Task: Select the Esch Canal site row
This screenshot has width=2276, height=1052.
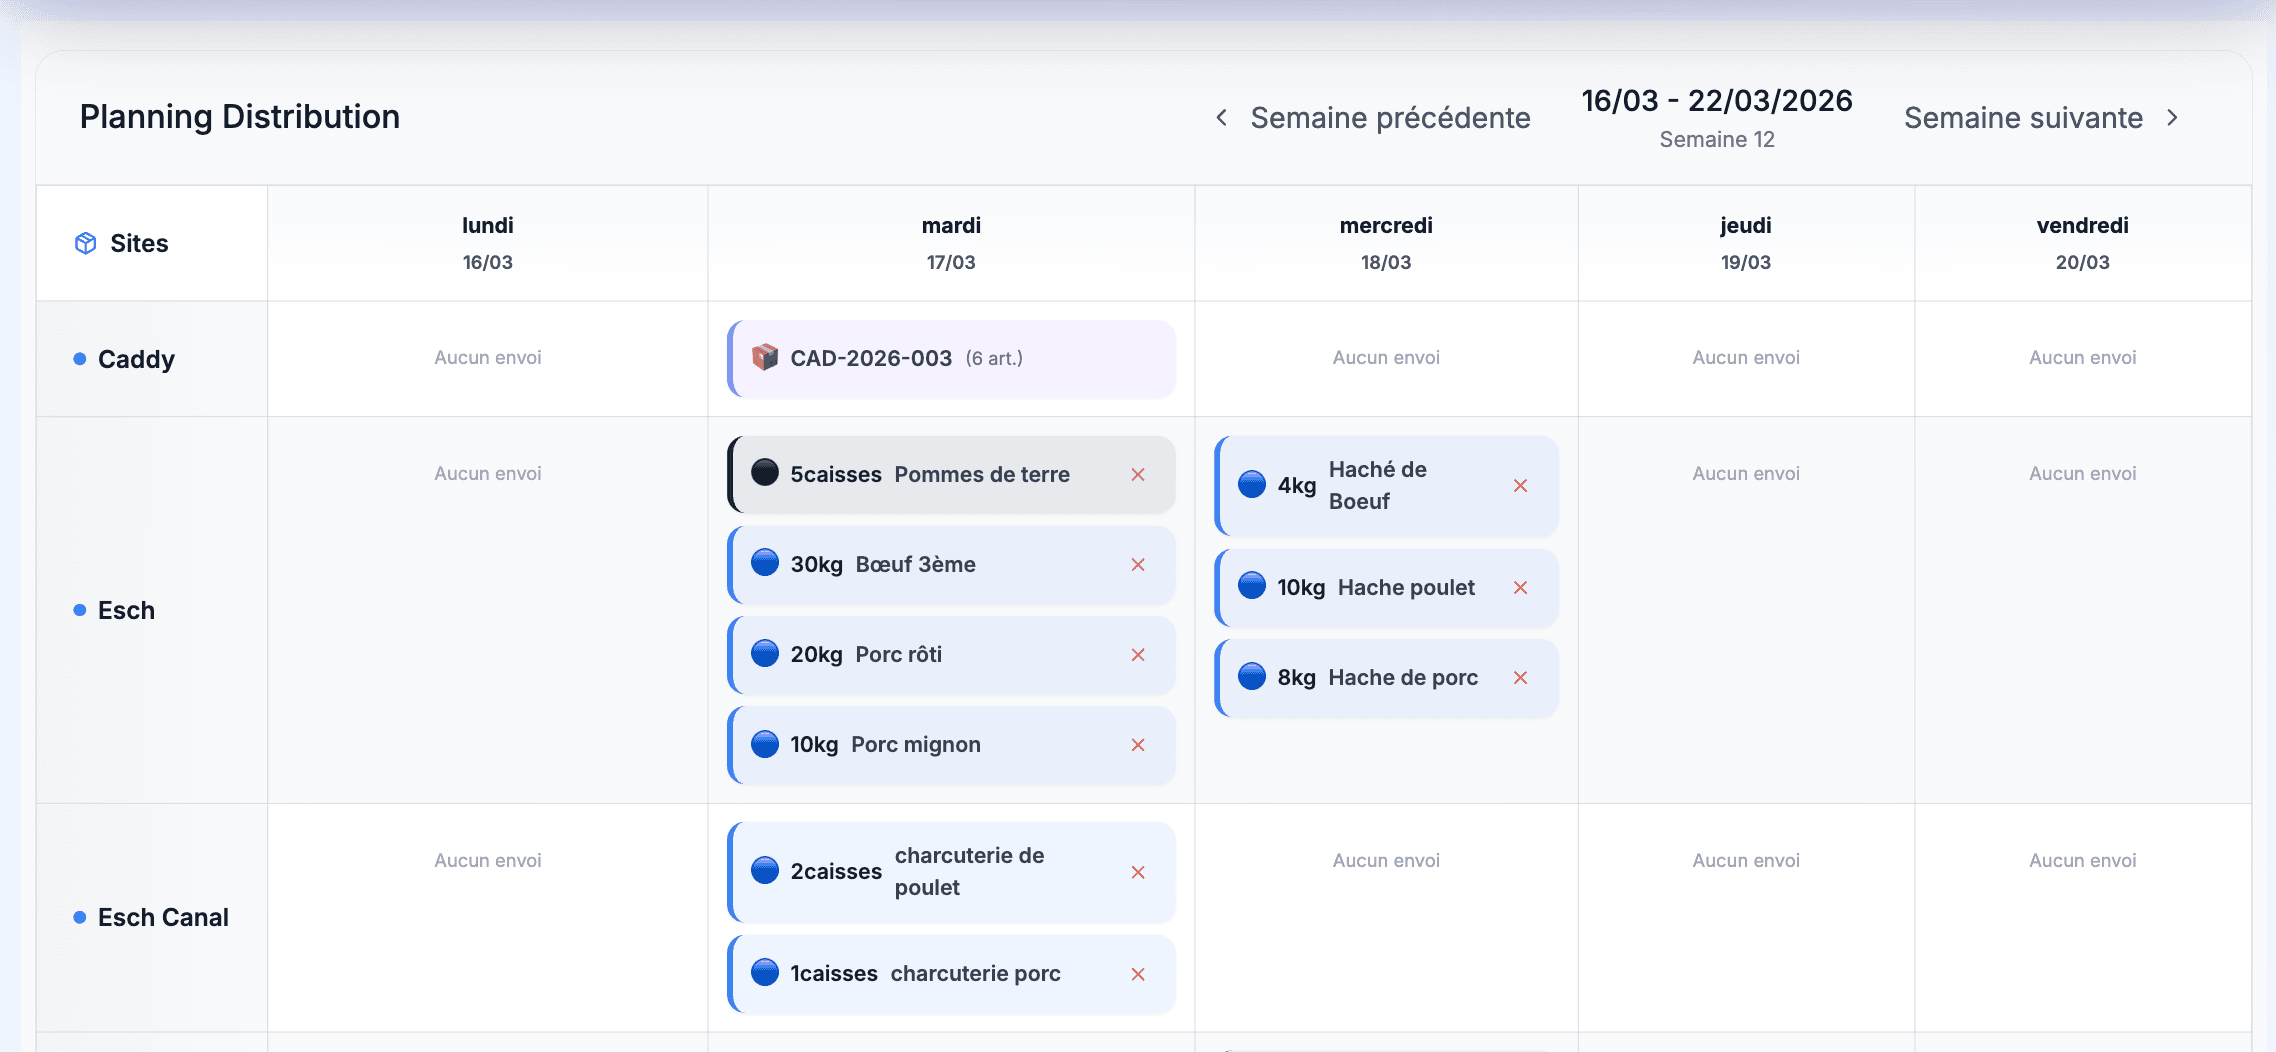Action: 152,918
